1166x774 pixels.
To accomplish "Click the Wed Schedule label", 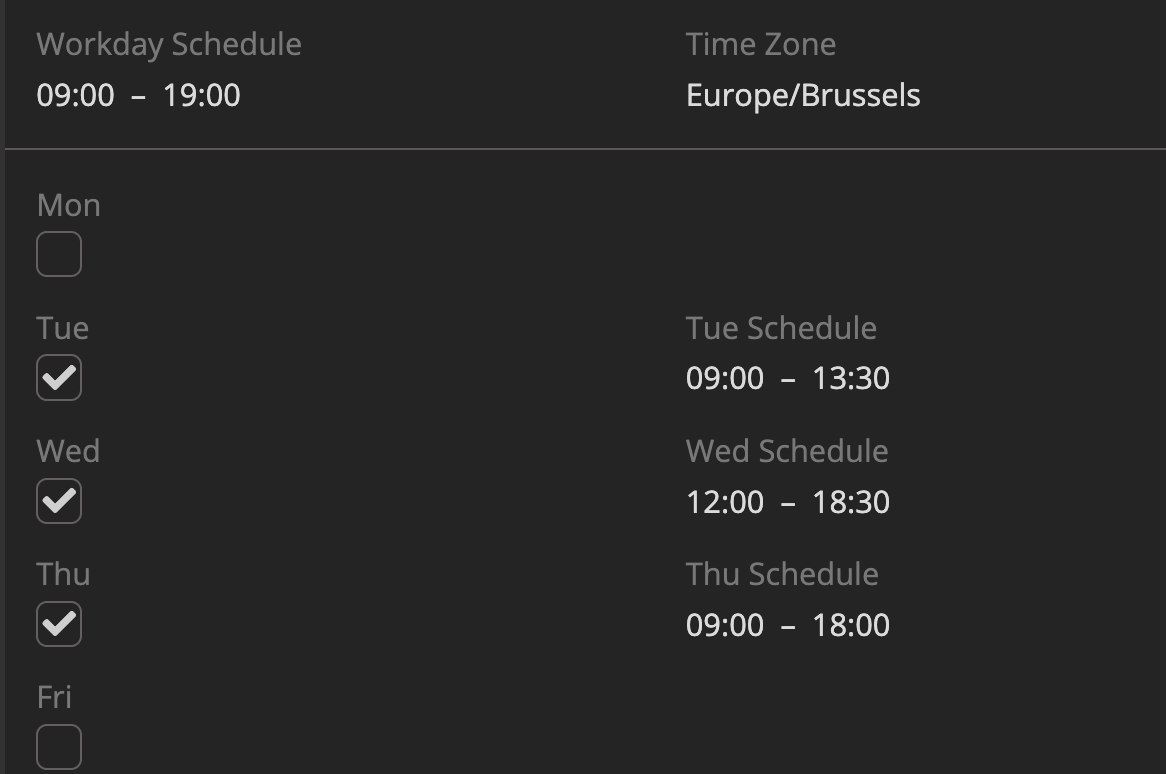I will (x=787, y=451).
